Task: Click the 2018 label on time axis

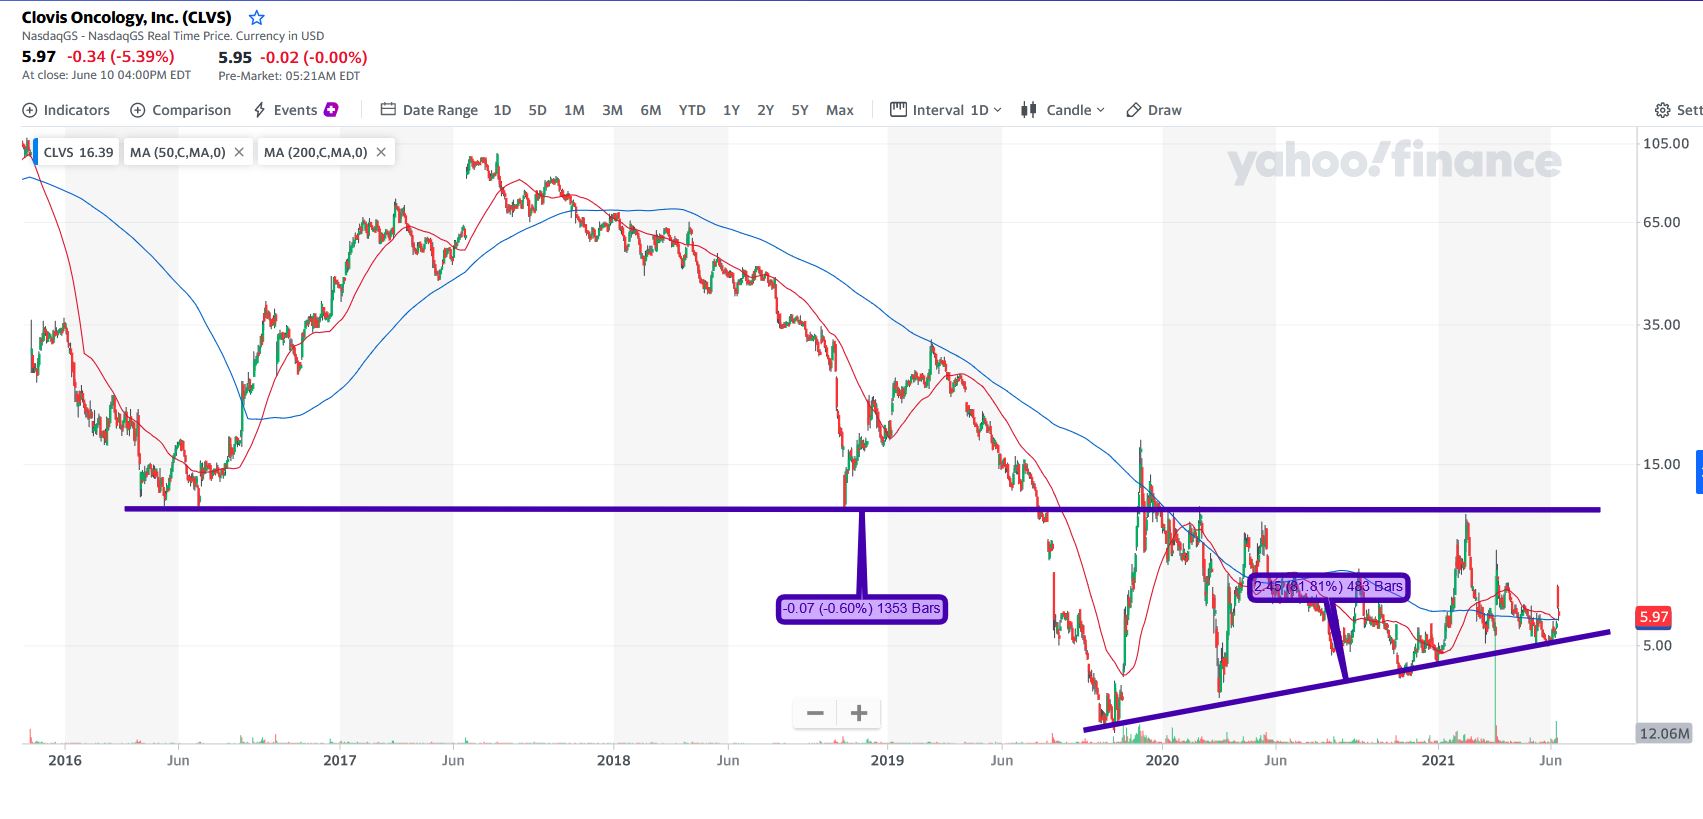Action: click(x=614, y=760)
